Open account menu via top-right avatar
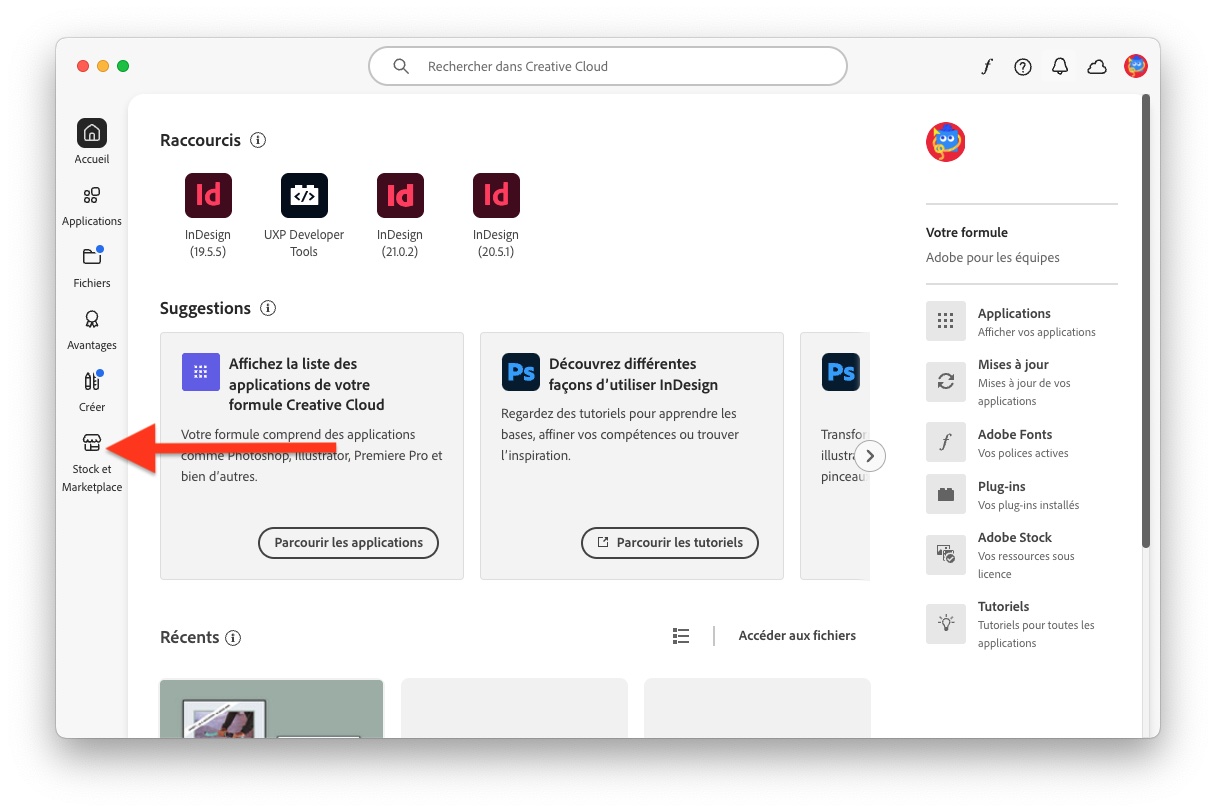 pyautogui.click(x=1136, y=67)
